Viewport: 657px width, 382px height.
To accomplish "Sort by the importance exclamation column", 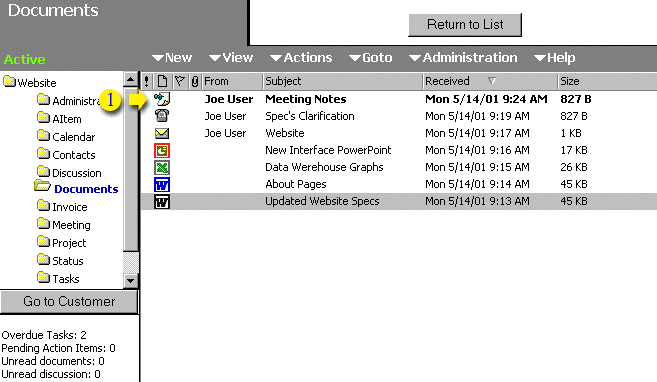I will tap(146, 81).
